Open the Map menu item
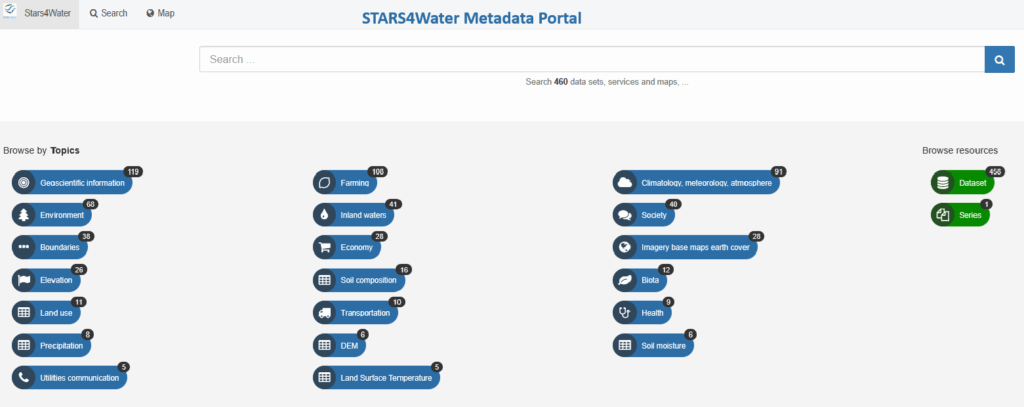Screen dimensions: 1024x407 [x=160, y=14]
